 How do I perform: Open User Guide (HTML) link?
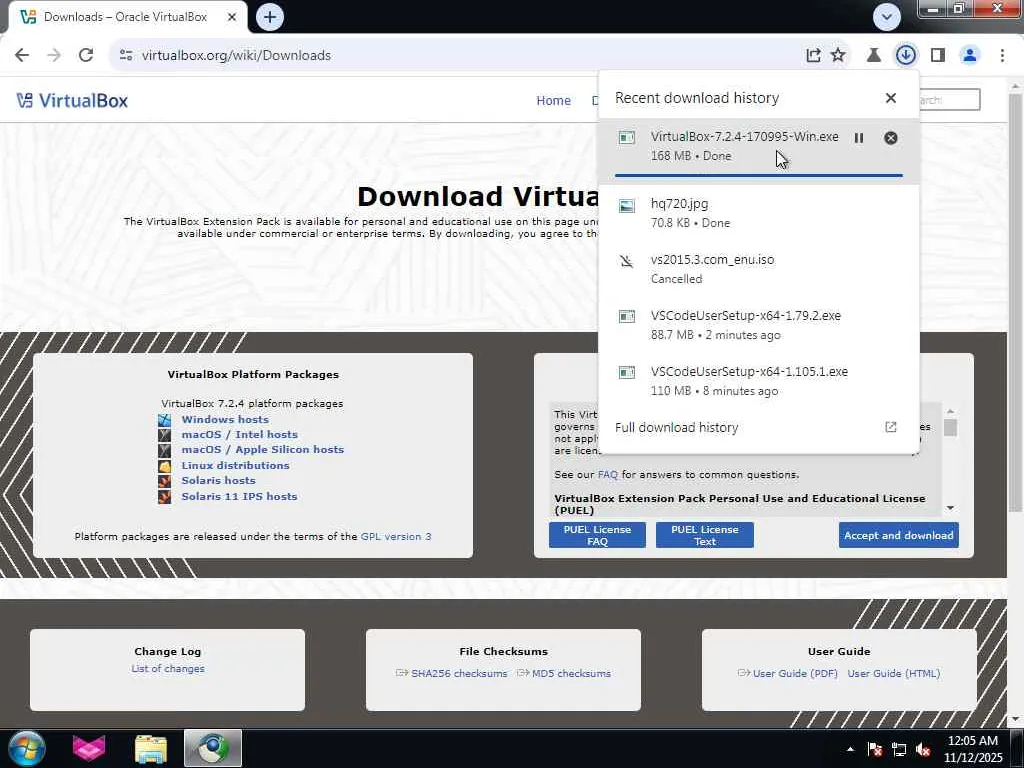(x=893, y=673)
